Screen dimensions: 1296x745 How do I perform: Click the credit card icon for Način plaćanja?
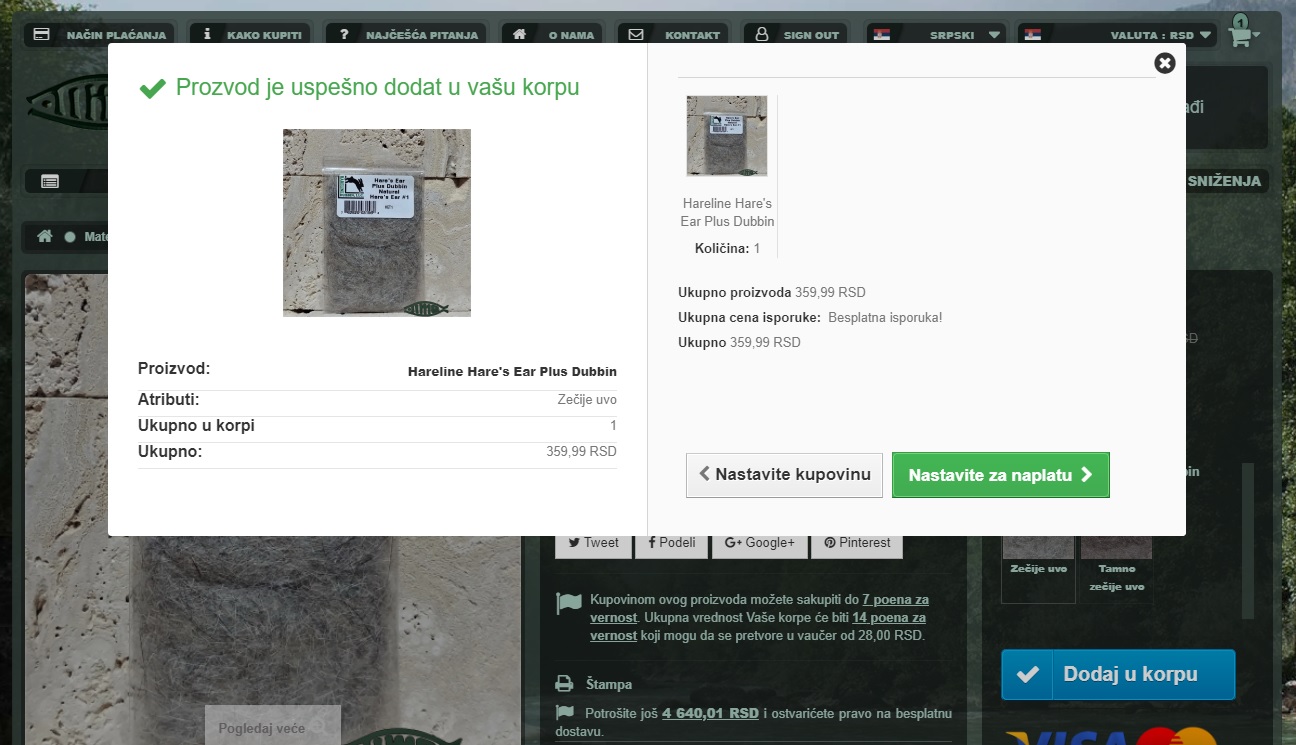[x=42, y=34]
